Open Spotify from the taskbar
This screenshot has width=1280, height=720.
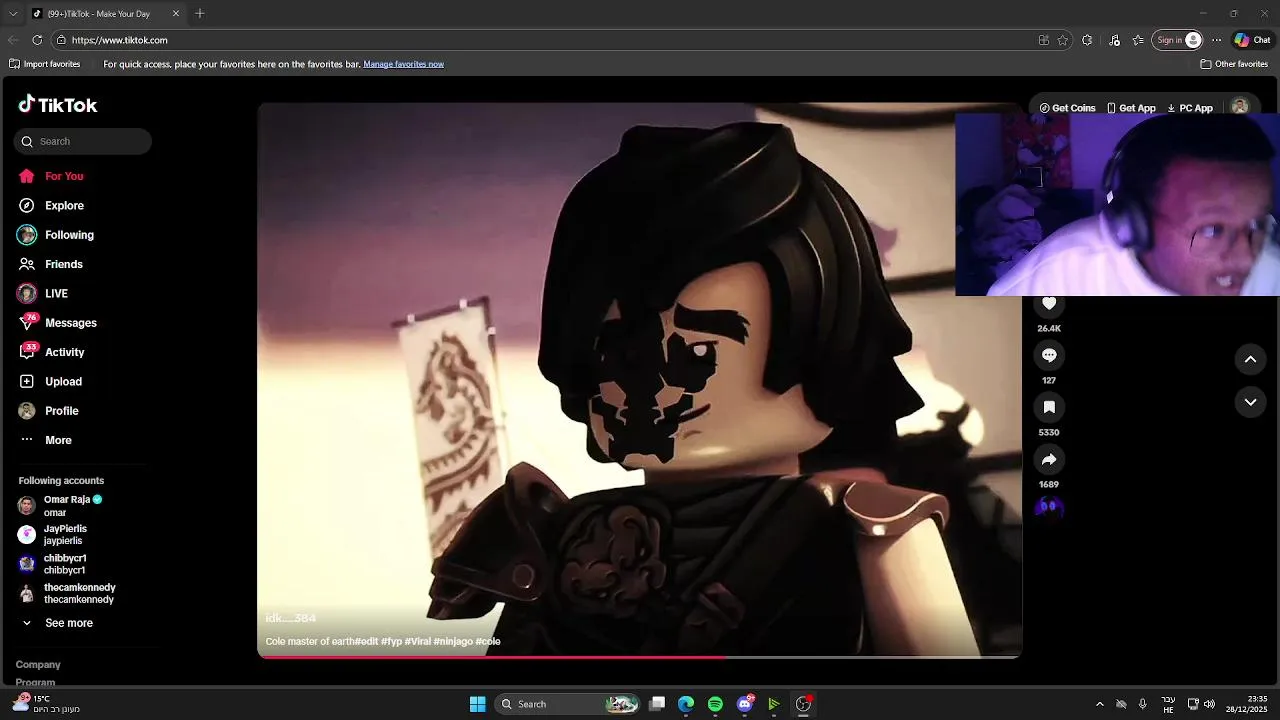[715, 704]
